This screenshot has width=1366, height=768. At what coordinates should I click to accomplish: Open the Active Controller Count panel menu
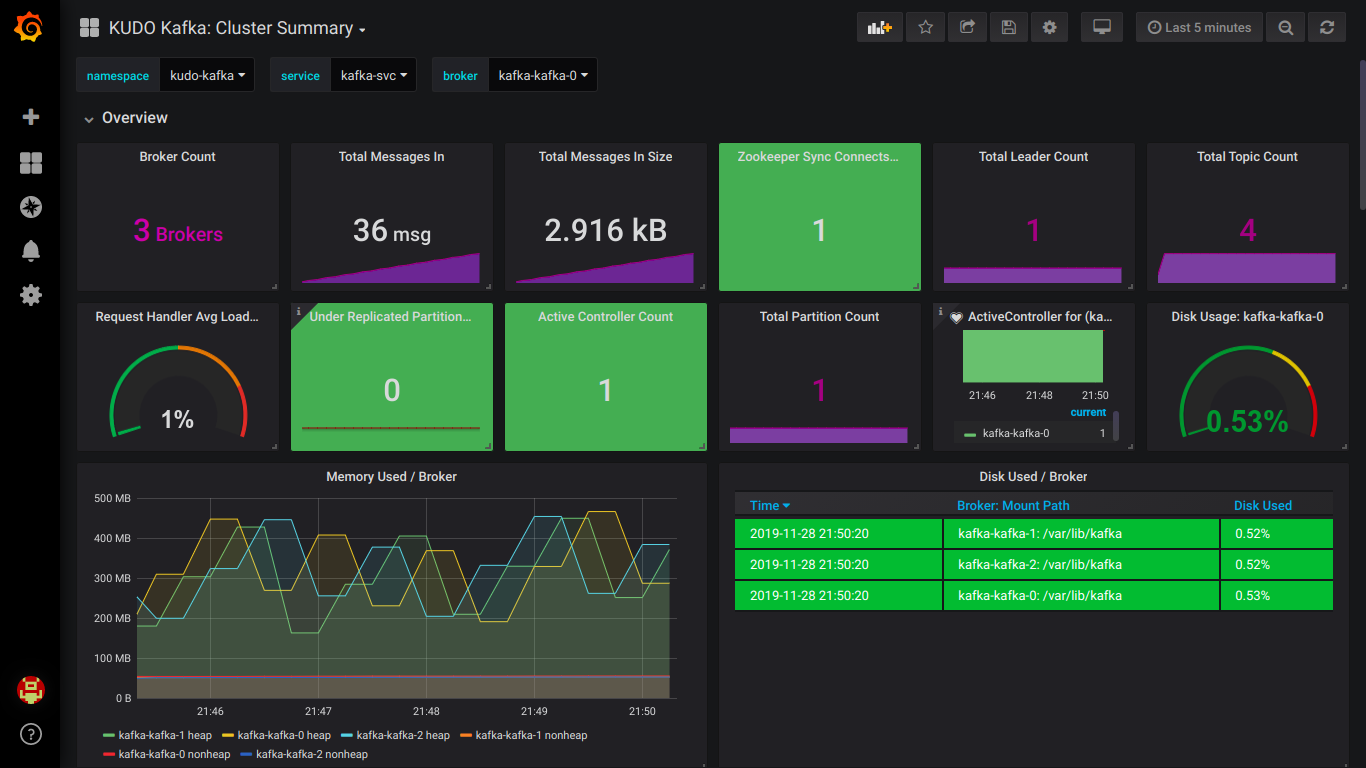[605, 317]
